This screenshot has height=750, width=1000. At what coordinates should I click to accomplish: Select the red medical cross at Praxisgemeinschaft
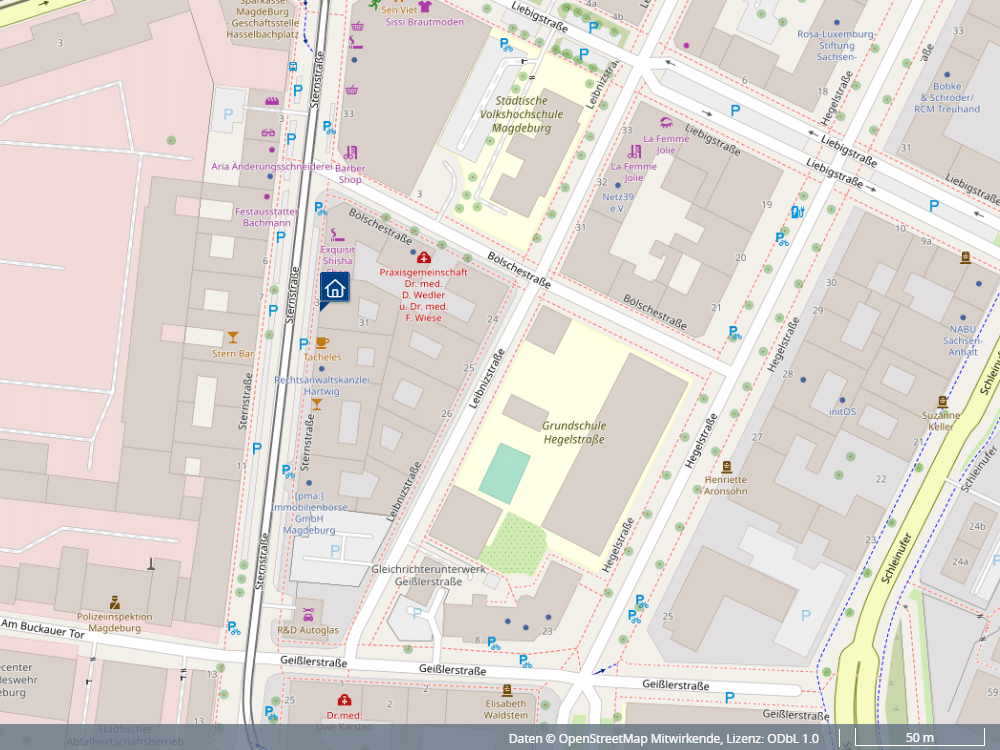423,258
